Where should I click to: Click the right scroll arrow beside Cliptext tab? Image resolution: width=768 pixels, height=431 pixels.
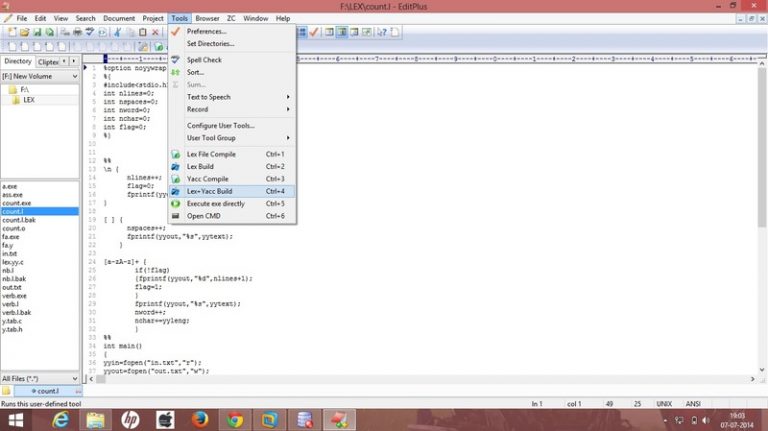click(x=73, y=61)
